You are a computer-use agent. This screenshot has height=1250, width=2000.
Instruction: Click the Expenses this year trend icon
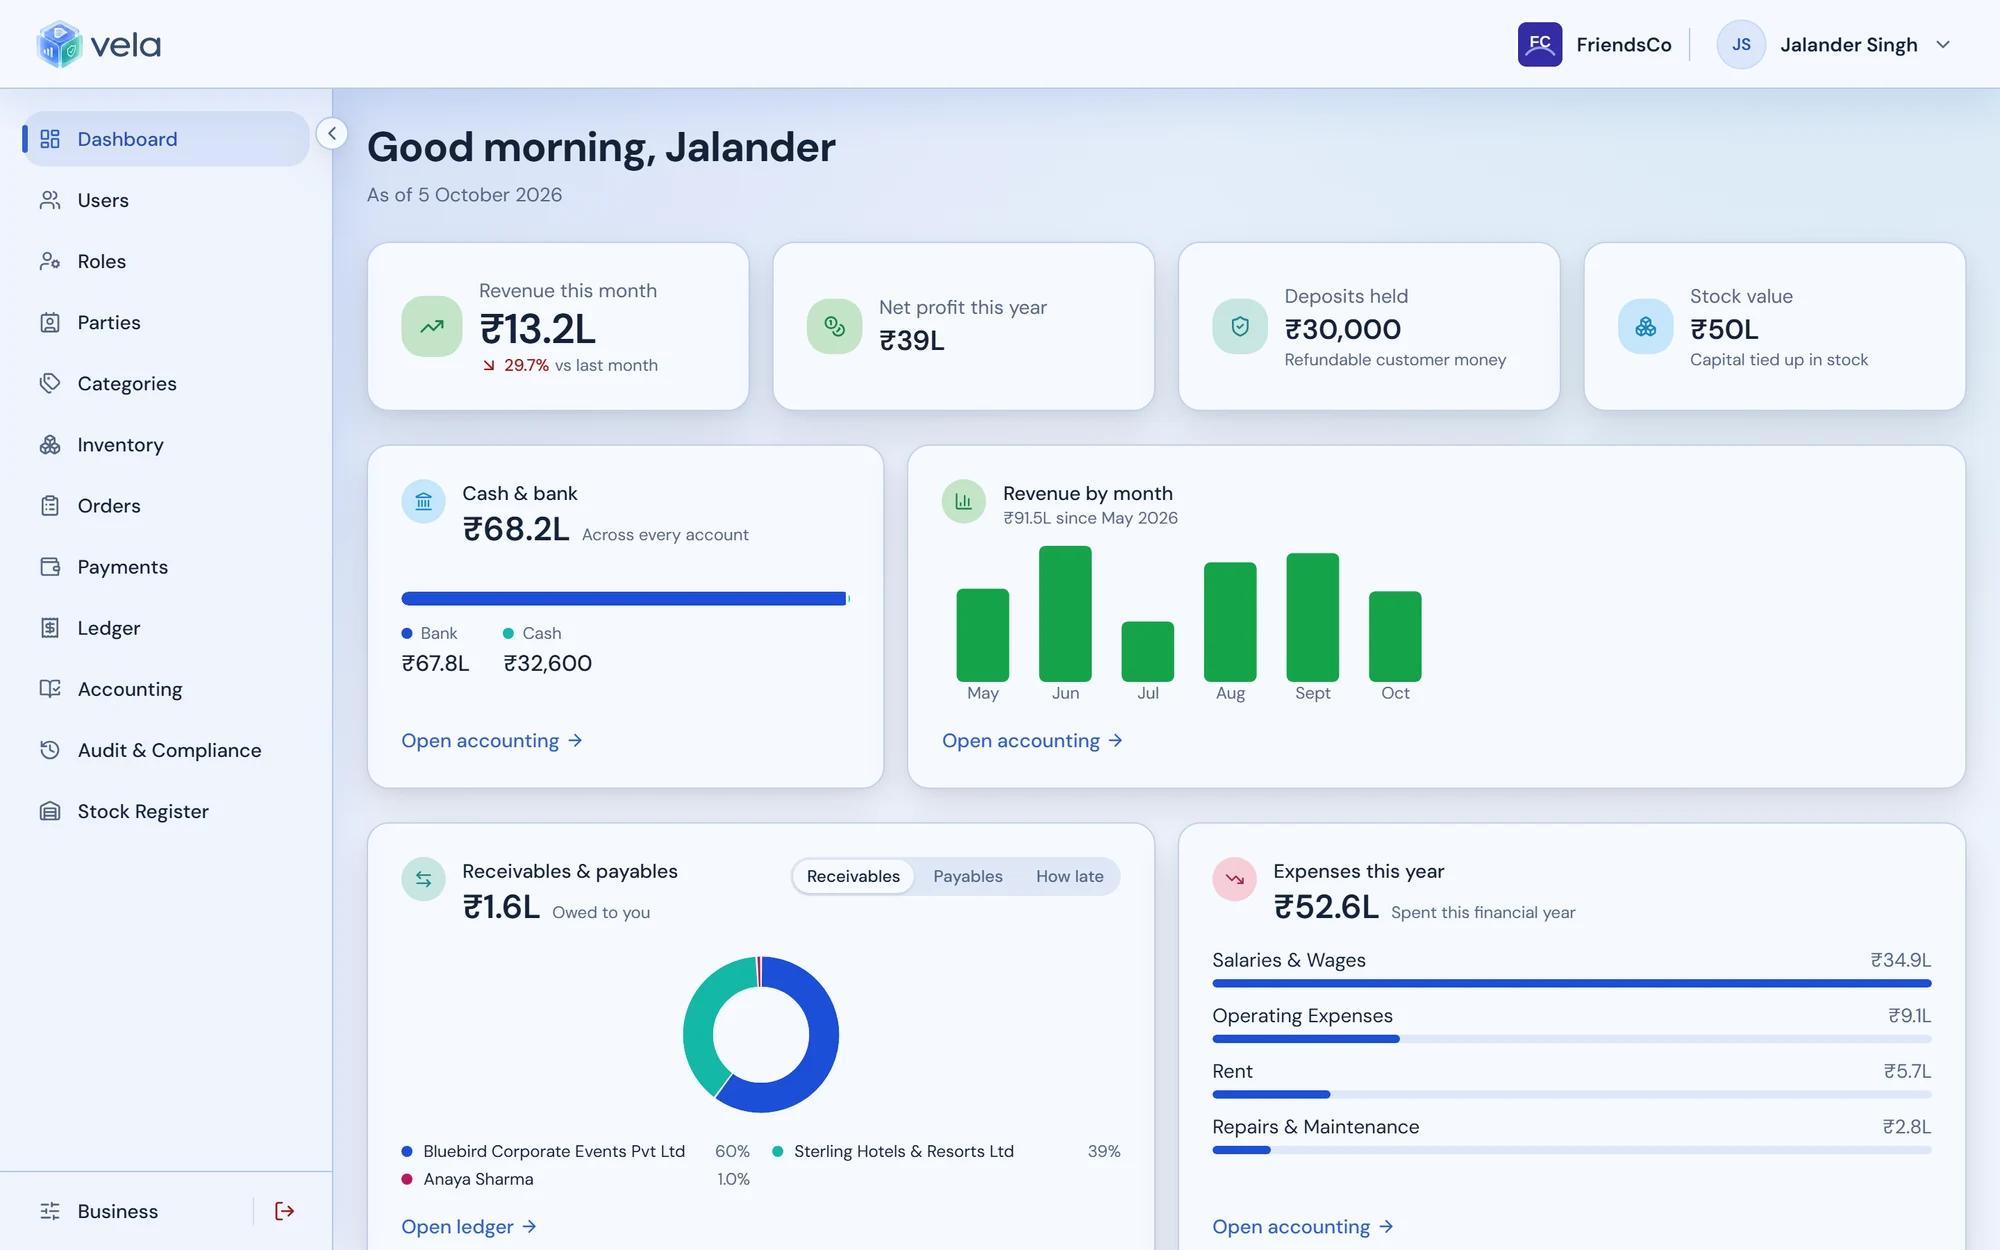1235,879
